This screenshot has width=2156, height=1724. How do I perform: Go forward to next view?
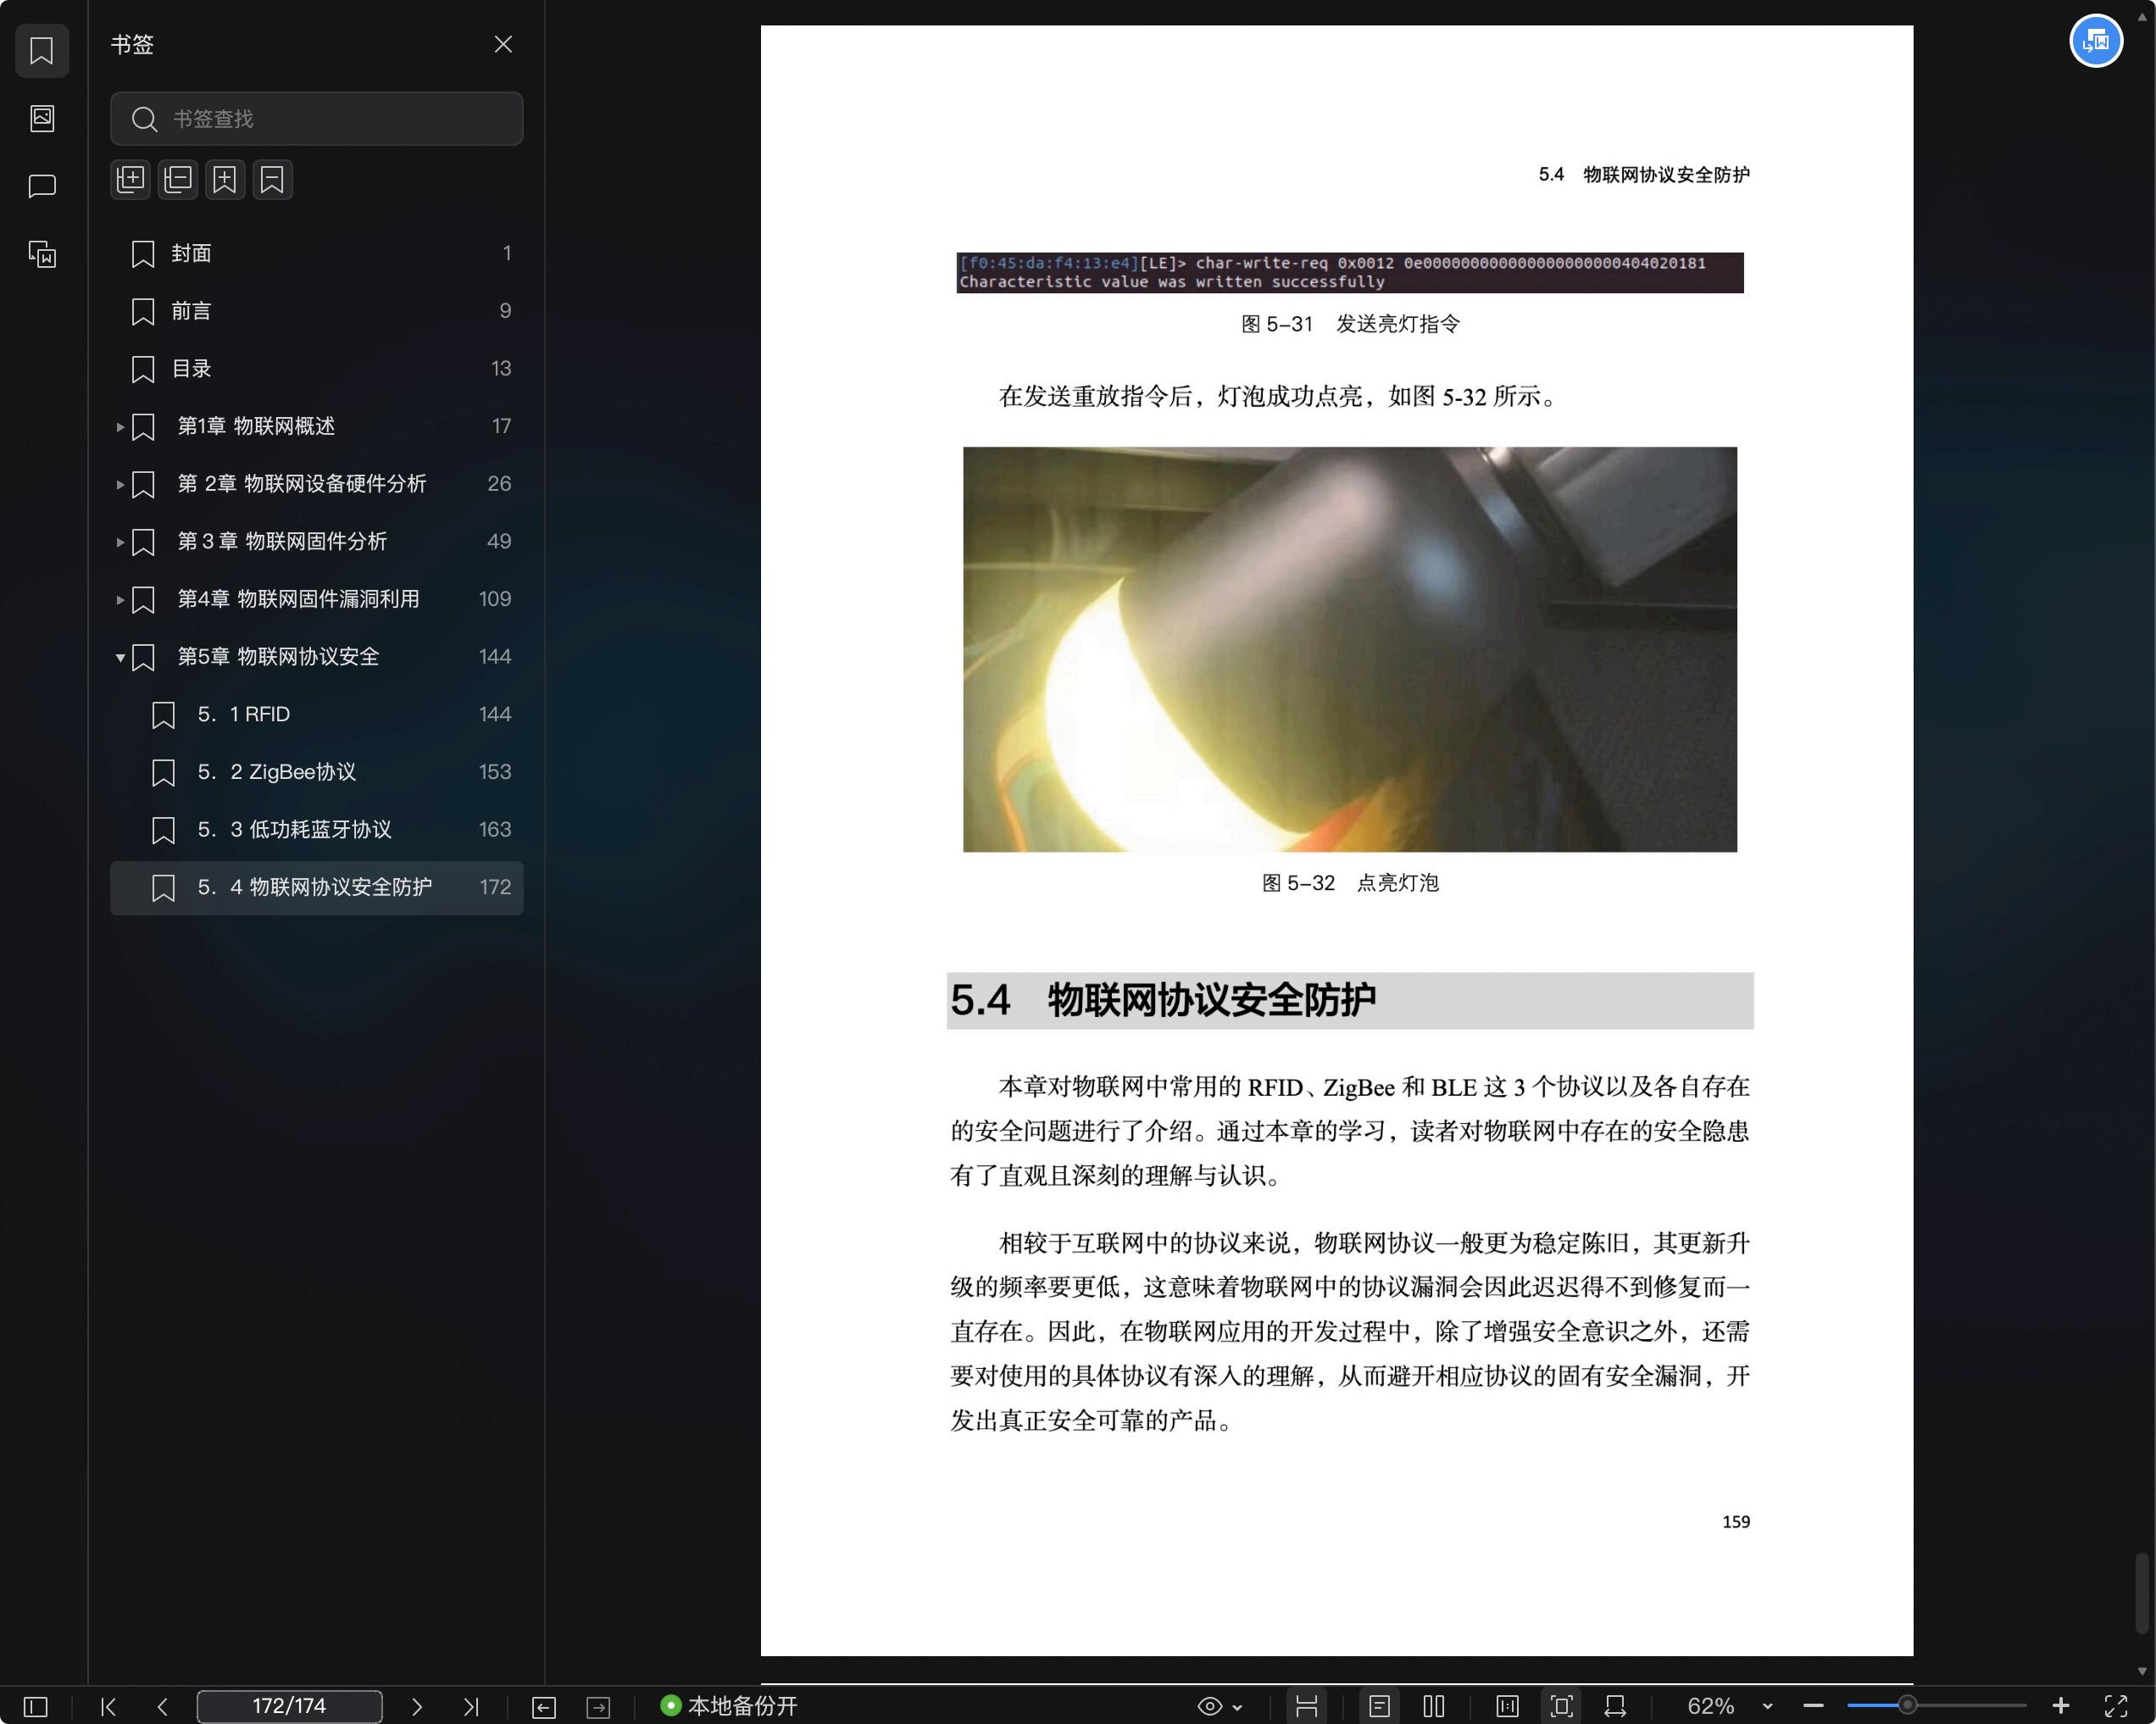pyautogui.click(x=598, y=1706)
